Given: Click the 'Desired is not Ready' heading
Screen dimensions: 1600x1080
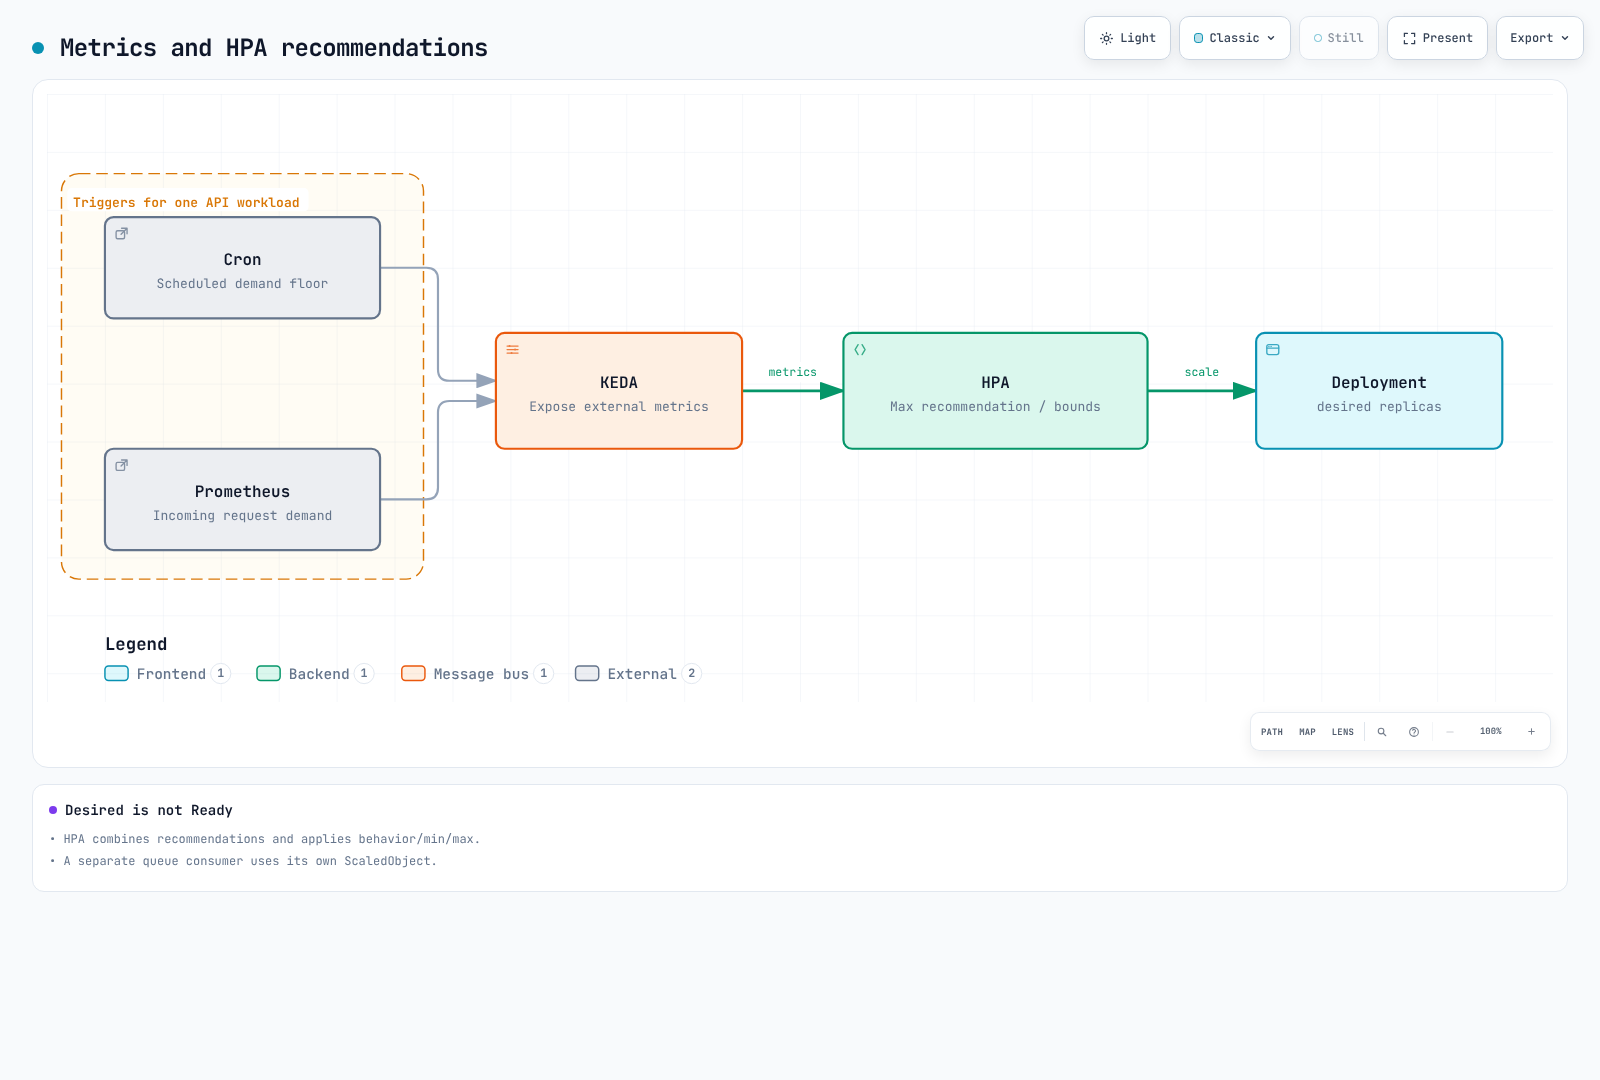Looking at the screenshot, I should pos(149,811).
